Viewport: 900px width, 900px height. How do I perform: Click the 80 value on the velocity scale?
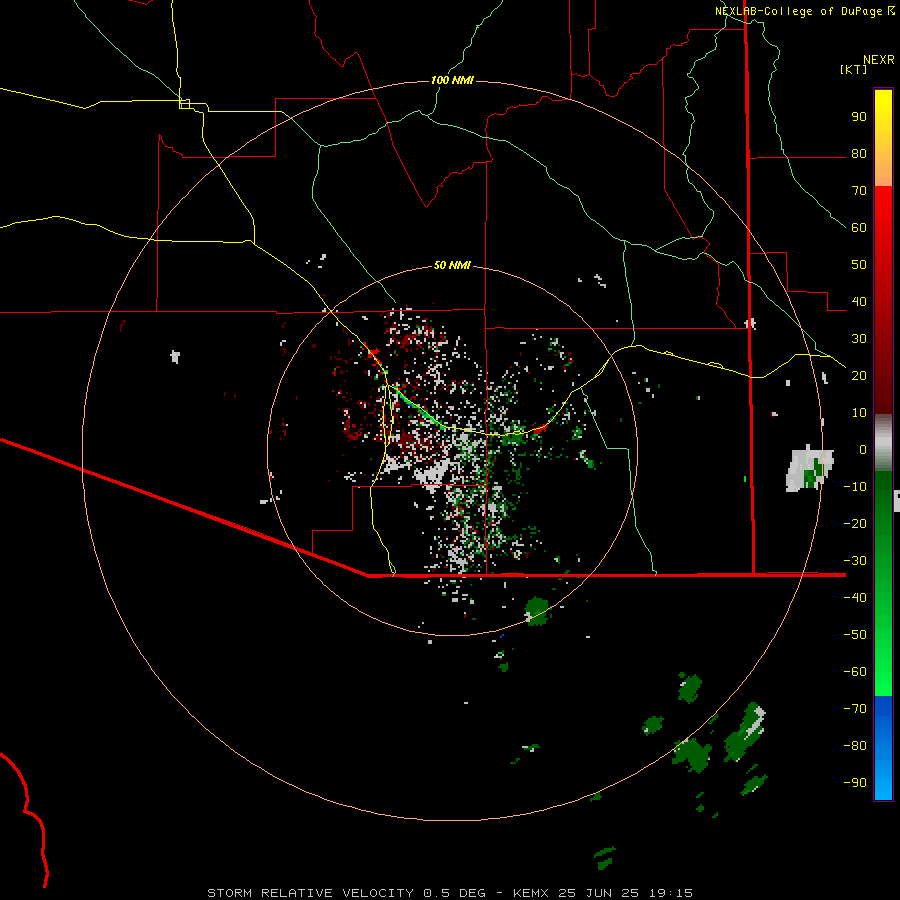[859, 154]
